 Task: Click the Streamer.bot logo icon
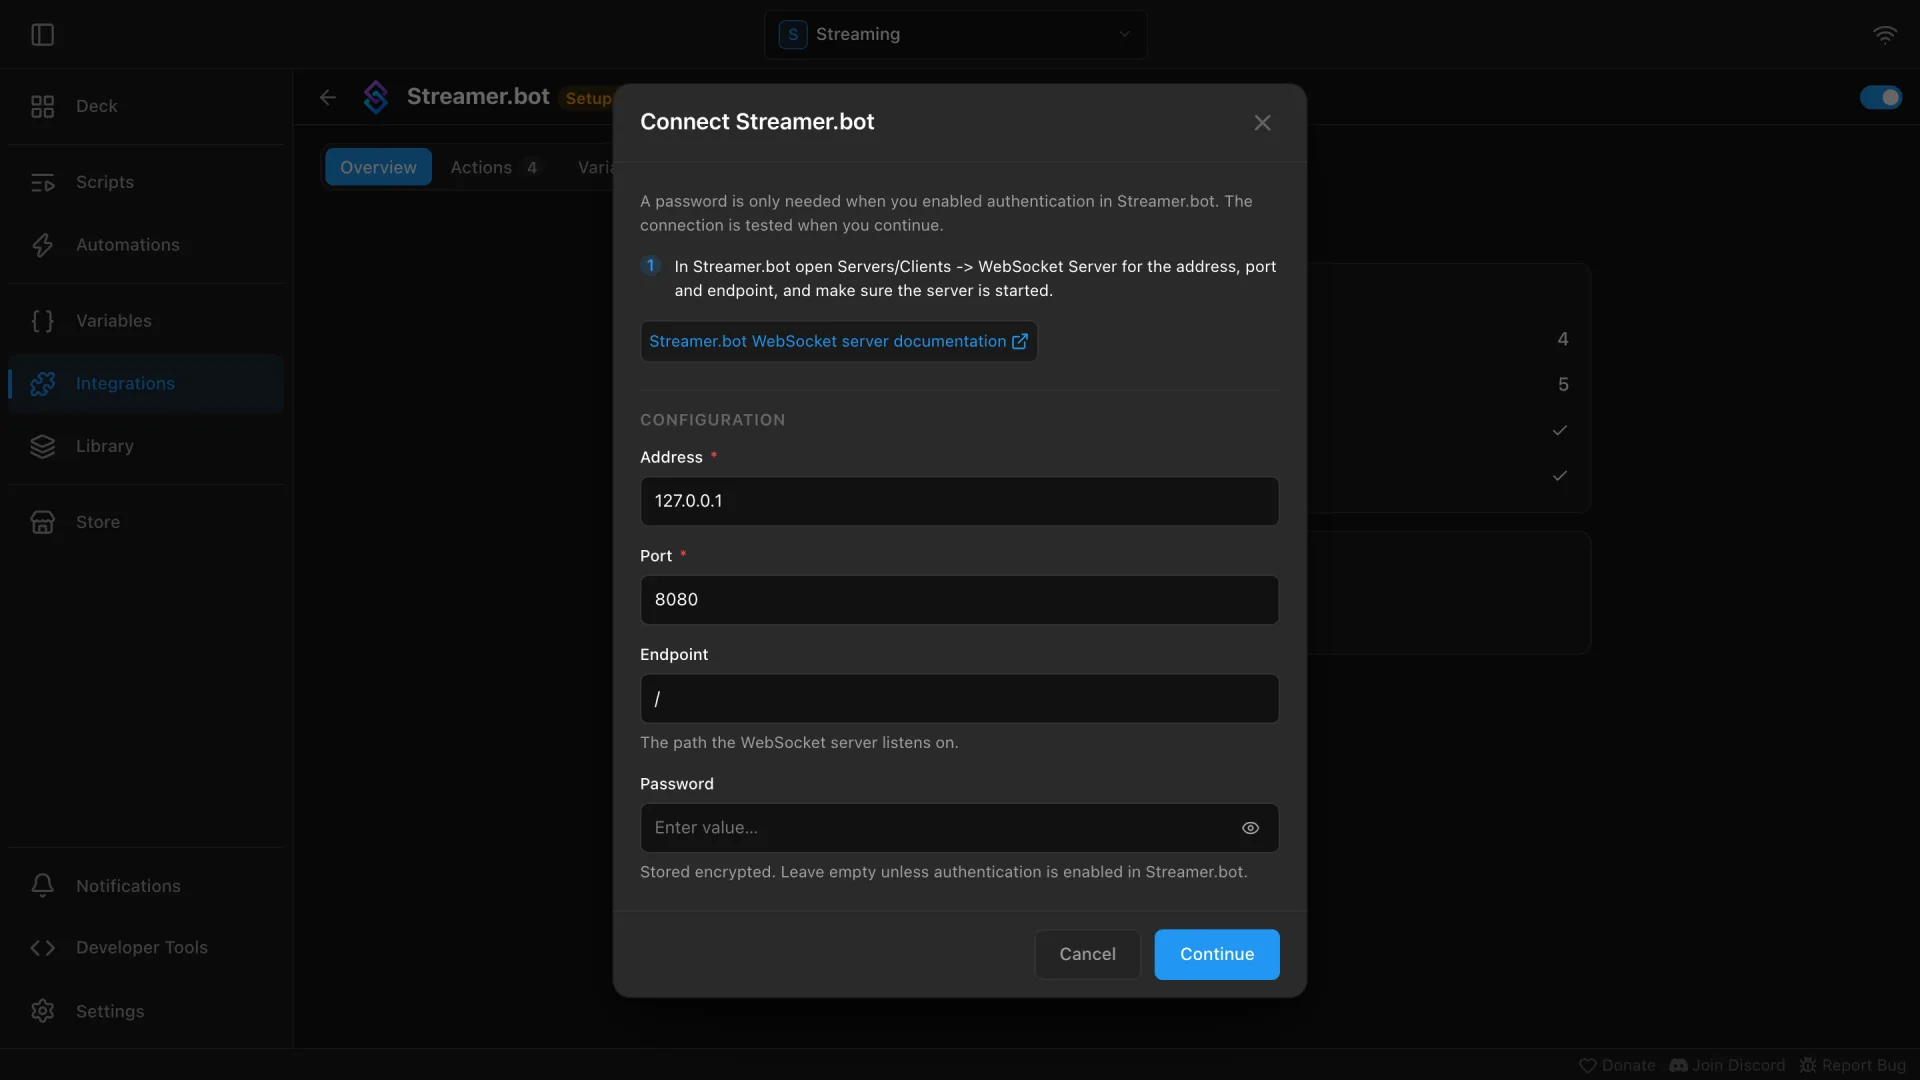(x=376, y=97)
